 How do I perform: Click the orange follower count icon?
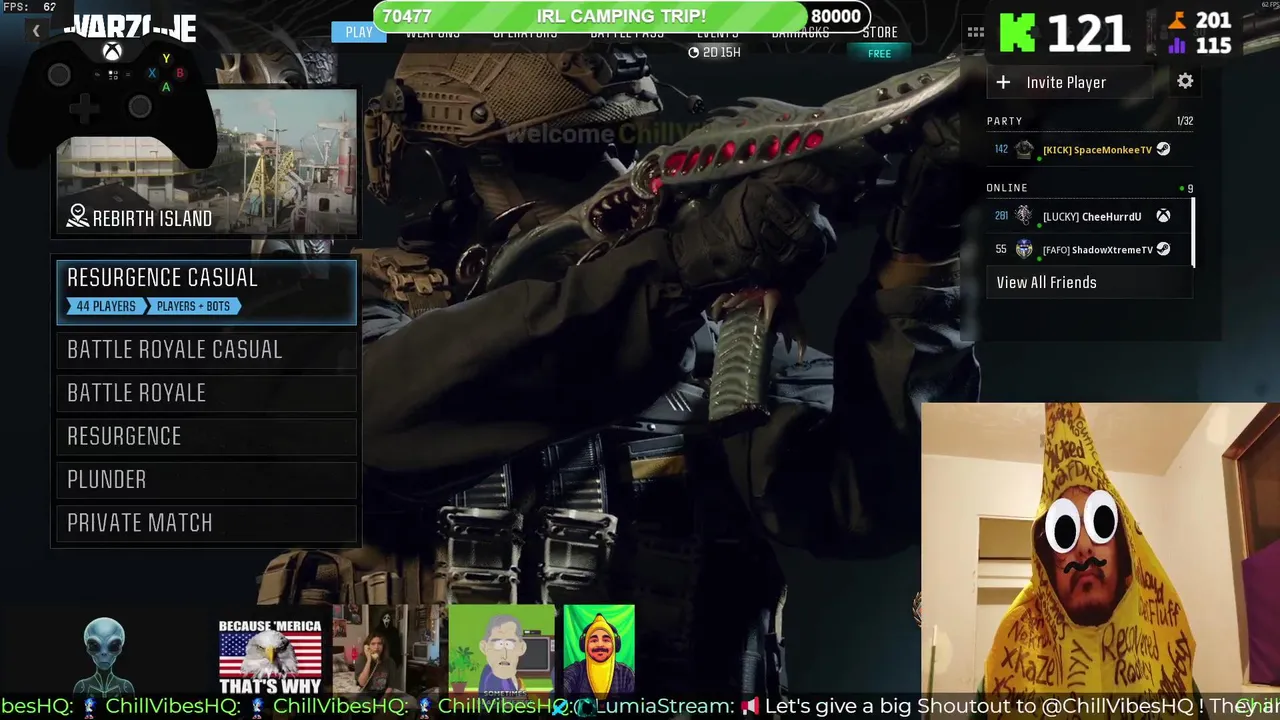tap(1177, 20)
